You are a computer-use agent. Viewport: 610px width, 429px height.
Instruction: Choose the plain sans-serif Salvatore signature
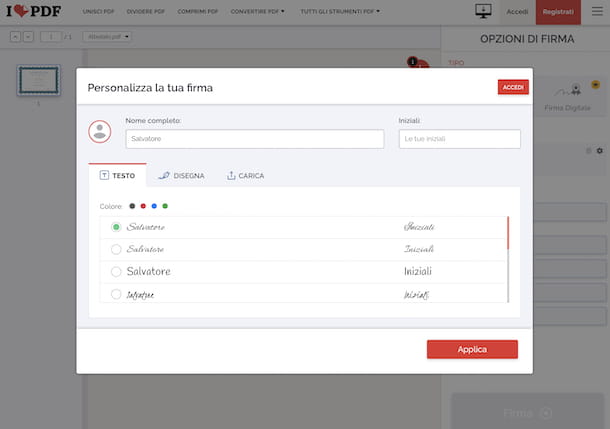(x=116, y=272)
